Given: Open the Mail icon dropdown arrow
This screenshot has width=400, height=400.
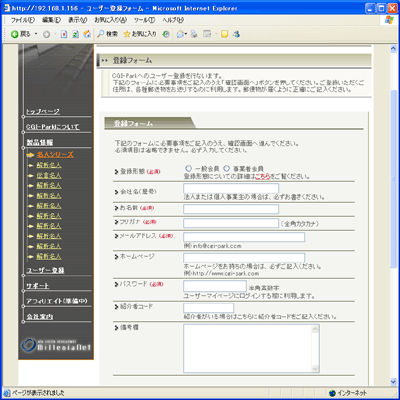Looking at the screenshot, I should tap(186, 34).
